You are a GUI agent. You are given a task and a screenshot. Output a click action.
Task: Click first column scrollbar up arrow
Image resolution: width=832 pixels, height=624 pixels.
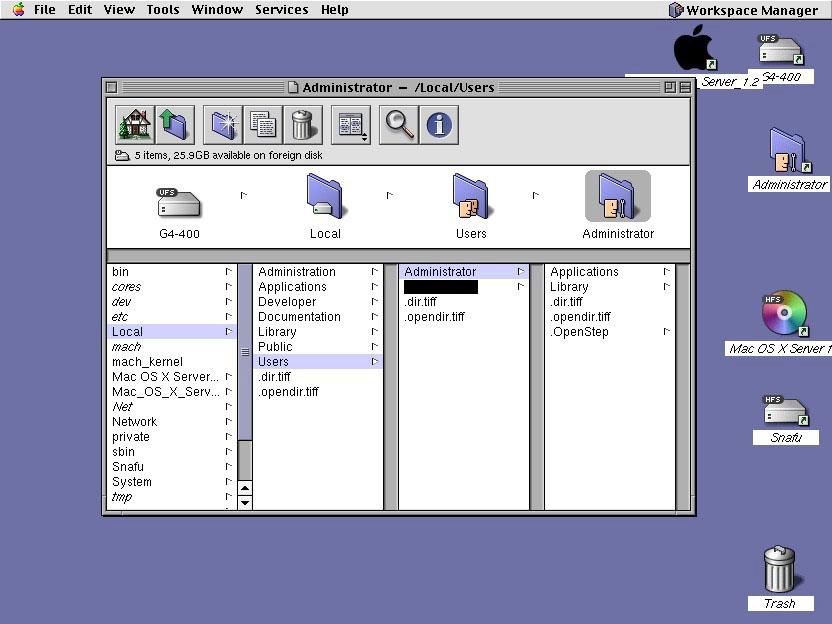pyautogui.click(x=245, y=488)
